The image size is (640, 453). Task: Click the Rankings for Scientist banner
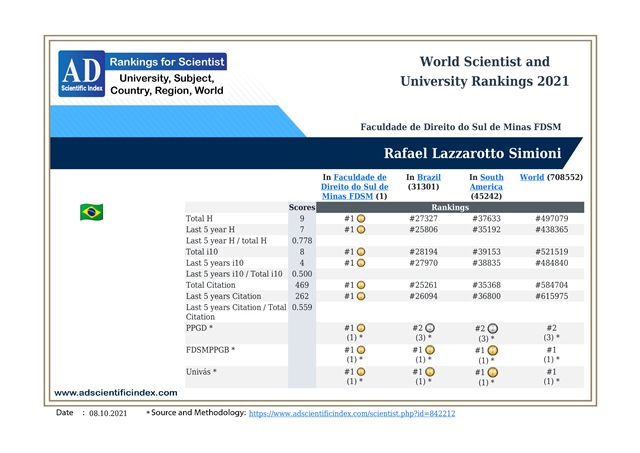click(167, 62)
